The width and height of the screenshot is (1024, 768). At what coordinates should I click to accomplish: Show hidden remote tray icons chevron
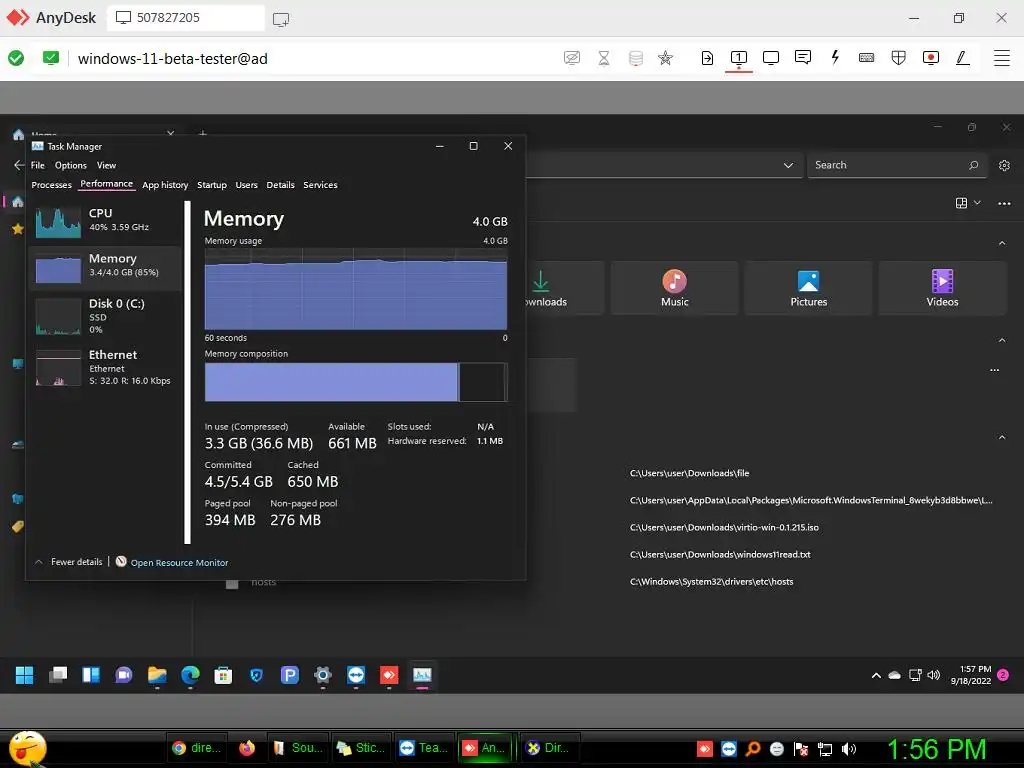[876, 675]
